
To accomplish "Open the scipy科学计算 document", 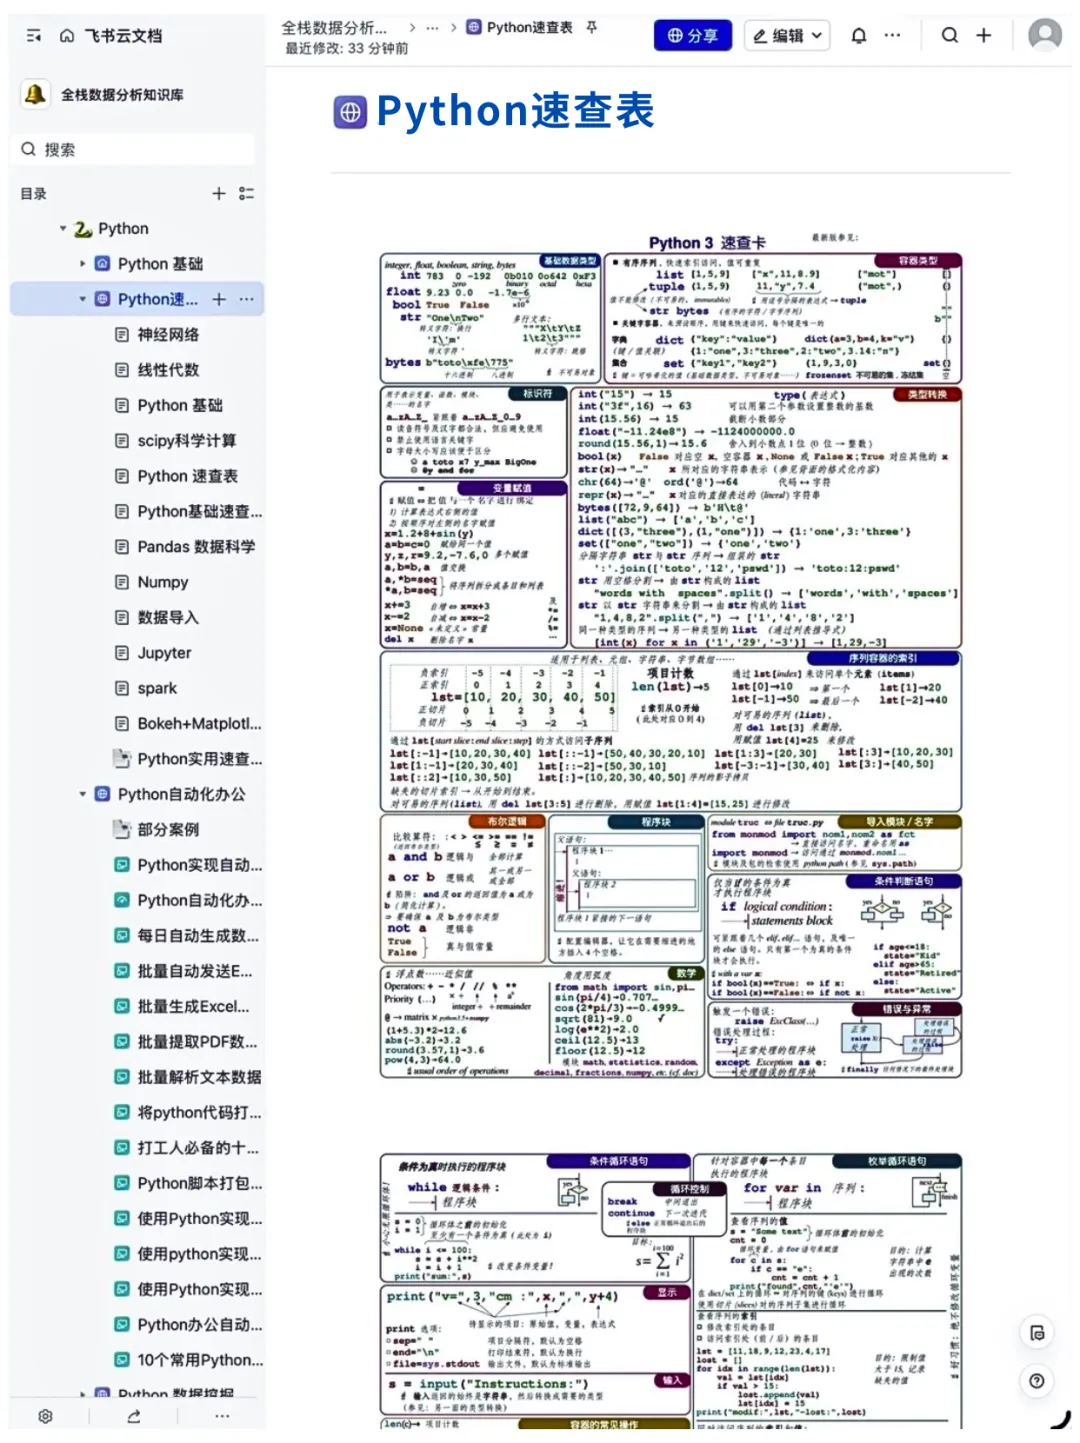I will click(x=187, y=441).
